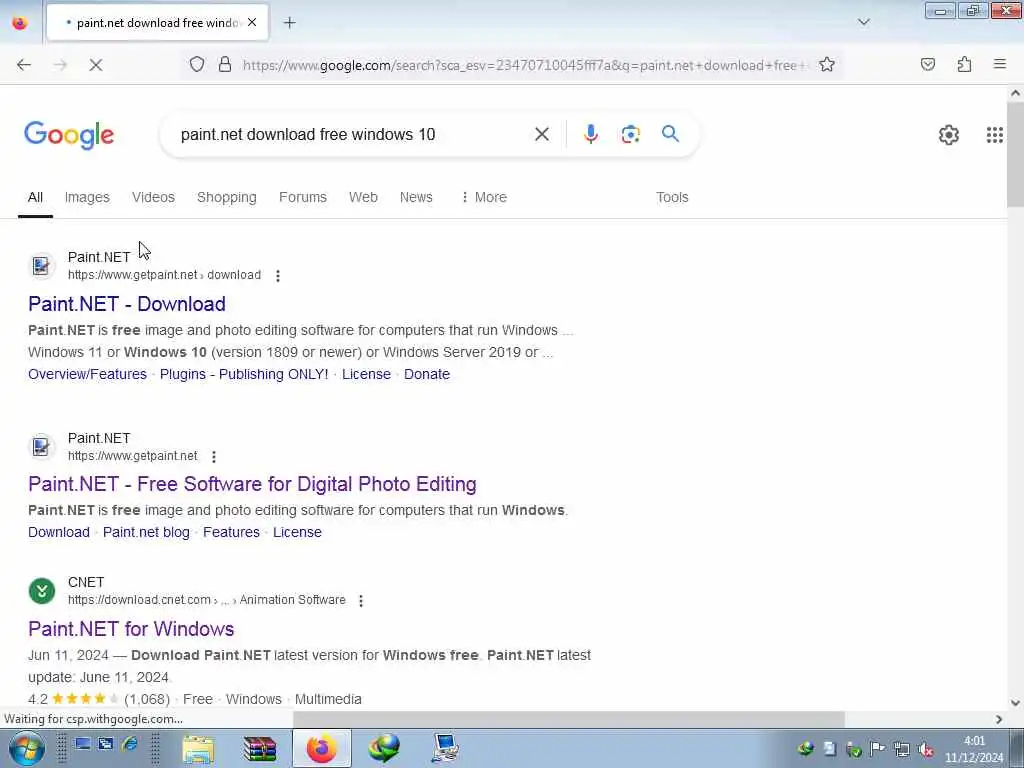
Task: Open the License link beside Features
Action: tap(297, 532)
